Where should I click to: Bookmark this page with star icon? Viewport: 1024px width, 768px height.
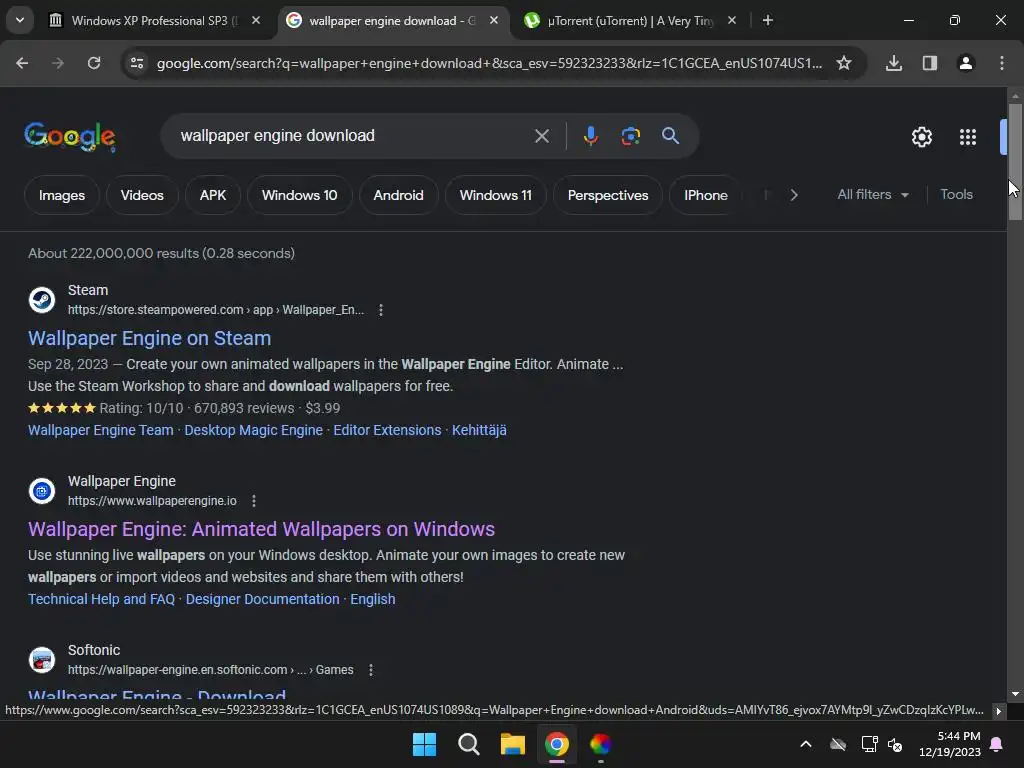point(844,63)
